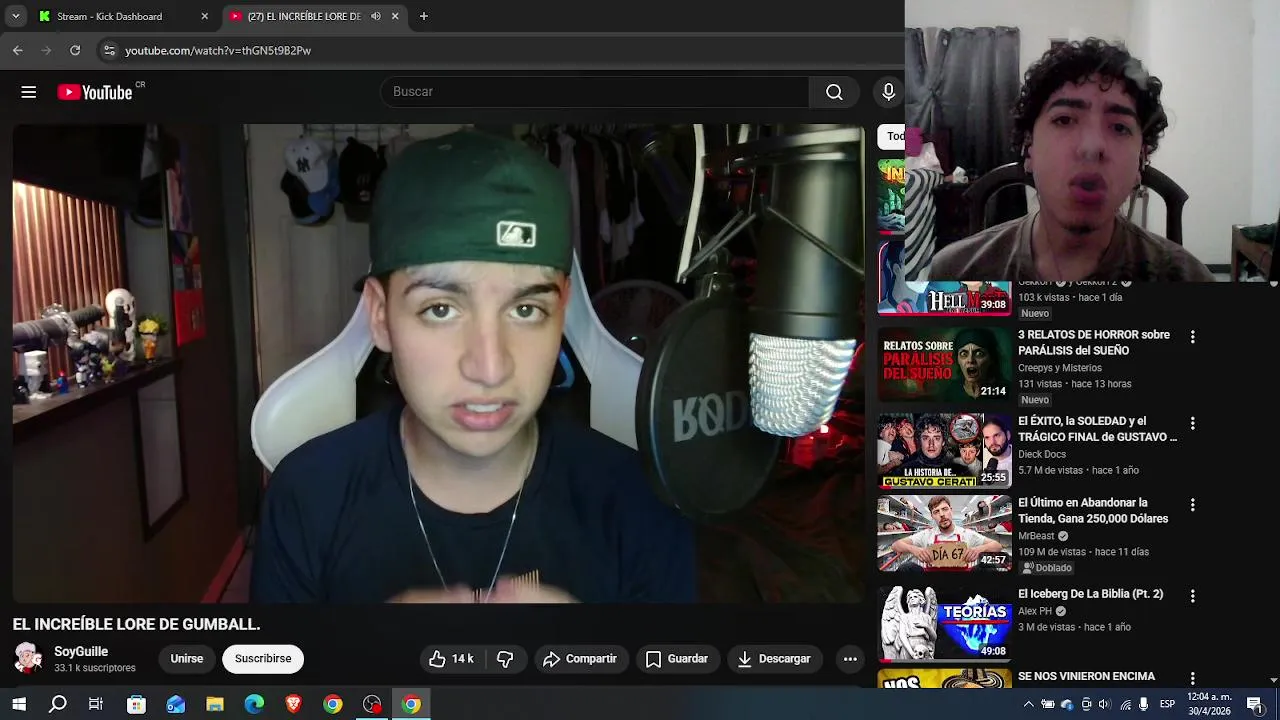
Task: Click Alex PH channel name
Action: click(x=1035, y=611)
